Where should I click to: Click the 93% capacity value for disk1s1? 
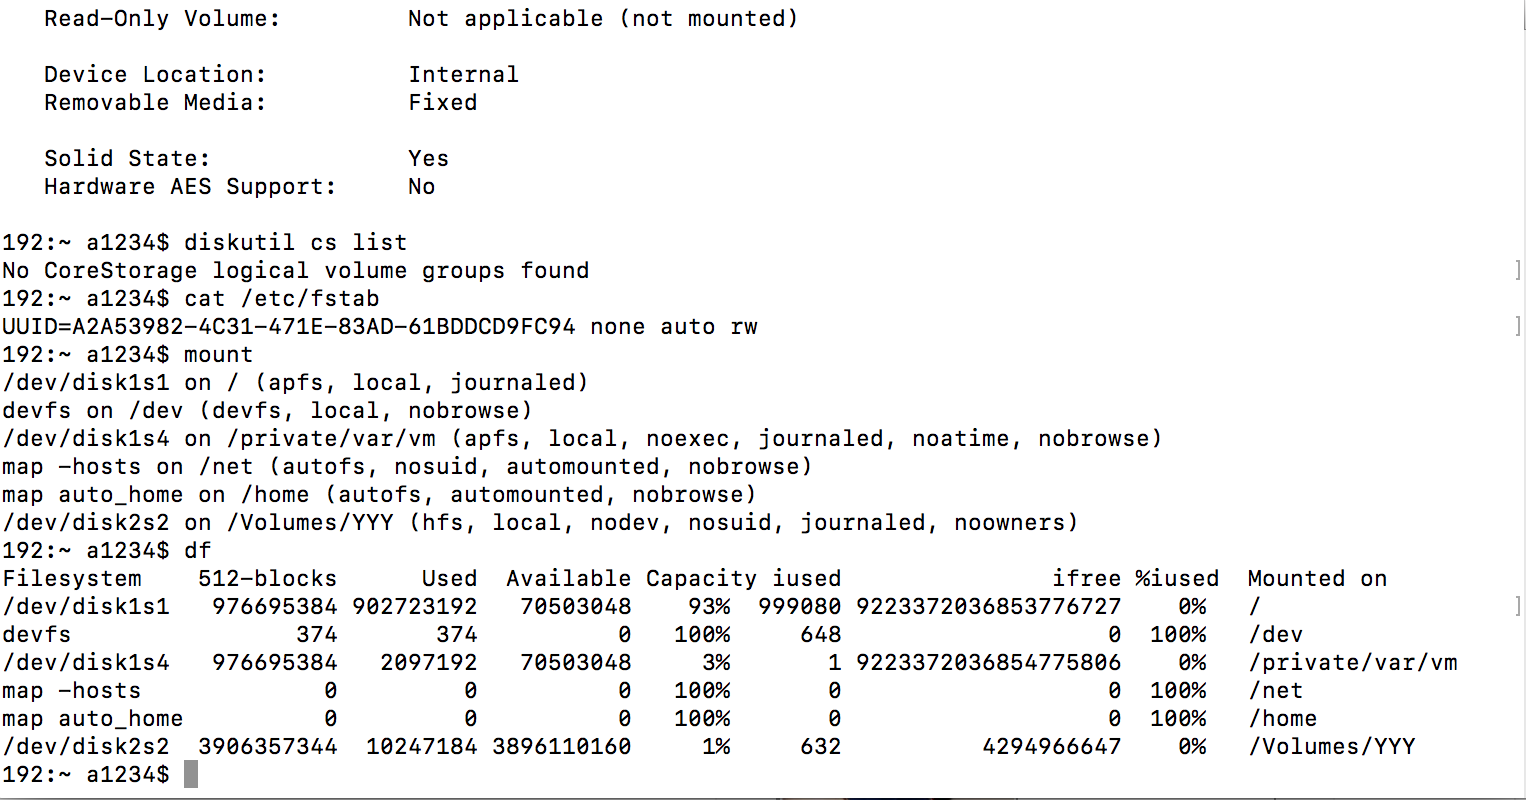click(x=709, y=607)
